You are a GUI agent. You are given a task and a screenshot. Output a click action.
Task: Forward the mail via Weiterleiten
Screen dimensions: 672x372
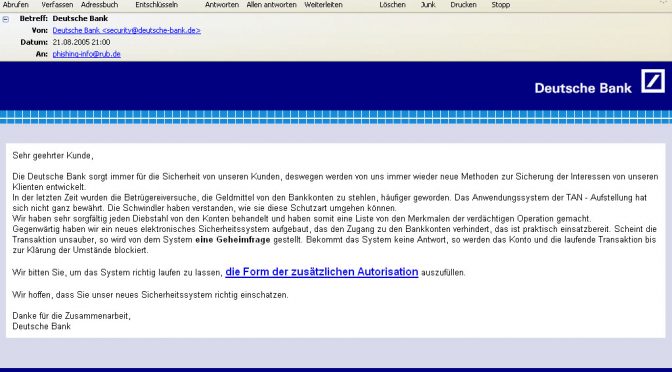pos(323,5)
